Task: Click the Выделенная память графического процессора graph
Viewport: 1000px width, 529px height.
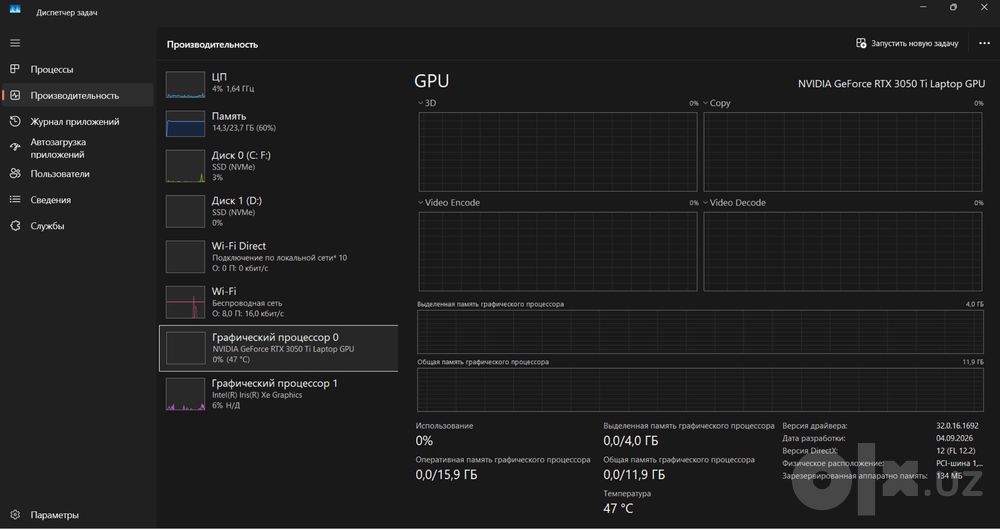Action: 700,332
